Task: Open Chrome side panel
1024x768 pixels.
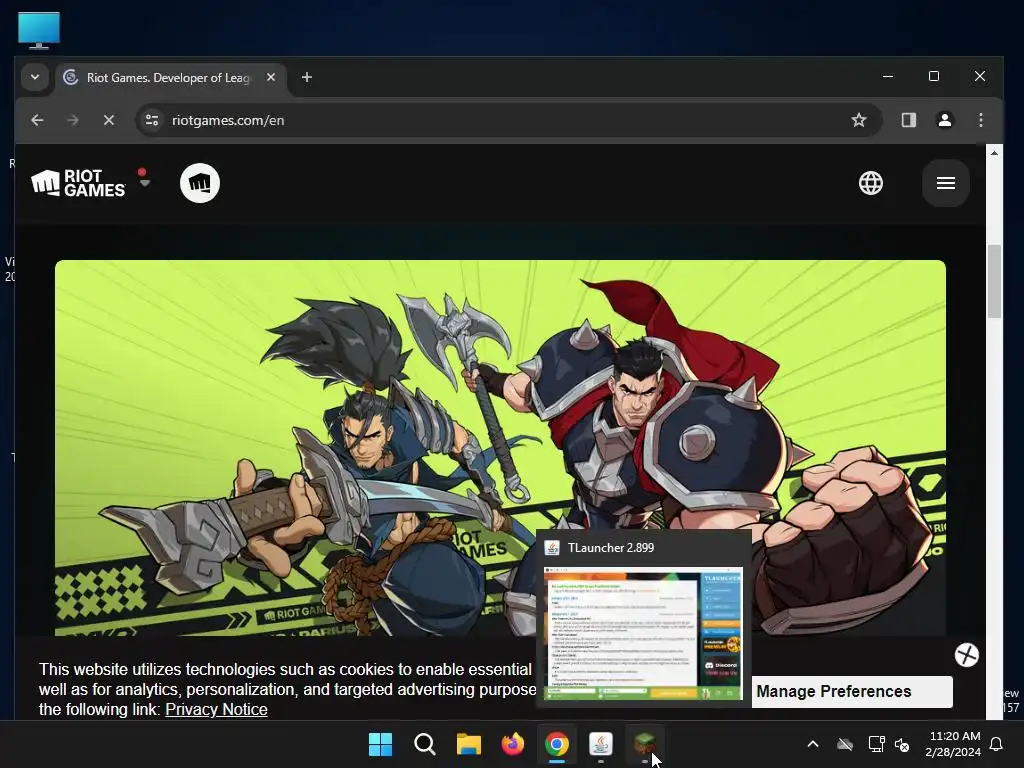Action: pyautogui.click(x=908, y=120)
